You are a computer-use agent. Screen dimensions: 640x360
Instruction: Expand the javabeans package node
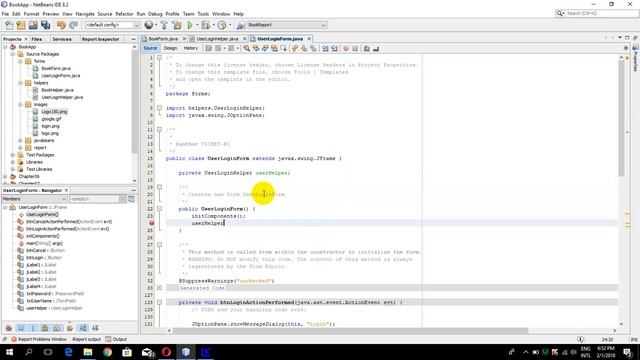point(20,140)
